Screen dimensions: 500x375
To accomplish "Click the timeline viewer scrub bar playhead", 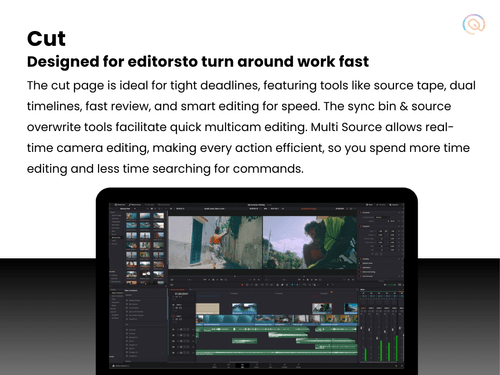I will [x=304, y=276].
